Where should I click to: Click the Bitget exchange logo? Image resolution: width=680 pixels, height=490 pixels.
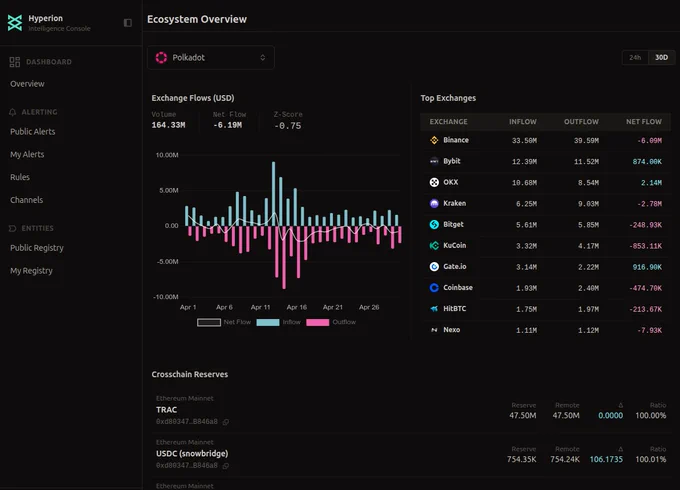(x=434, y=225)
